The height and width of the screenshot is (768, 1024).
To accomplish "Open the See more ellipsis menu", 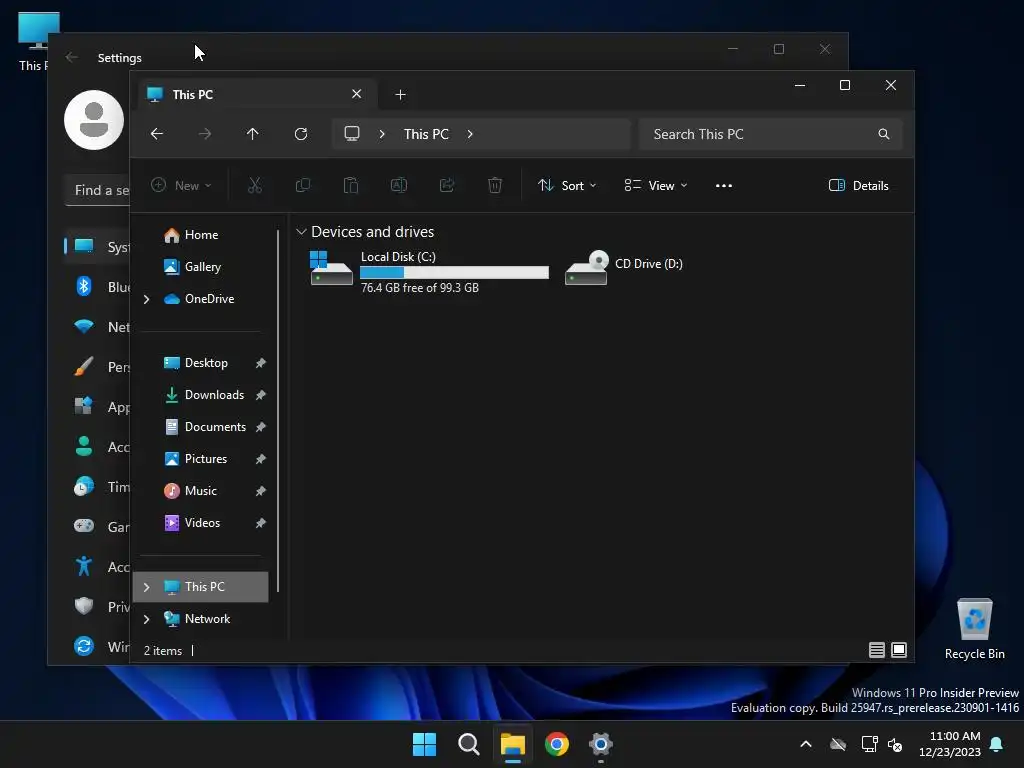I will coord(724,185).
